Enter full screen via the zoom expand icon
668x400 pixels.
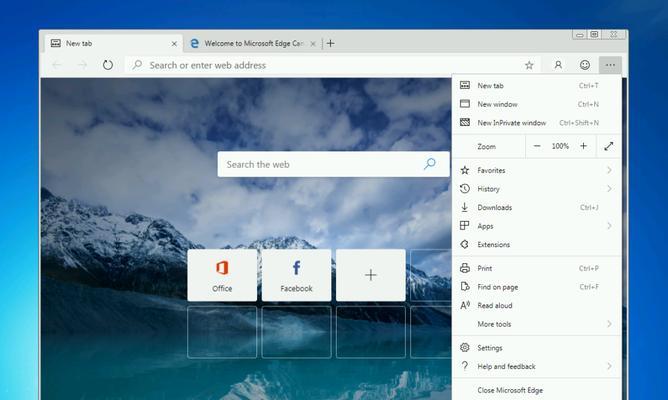coord(609,146)
